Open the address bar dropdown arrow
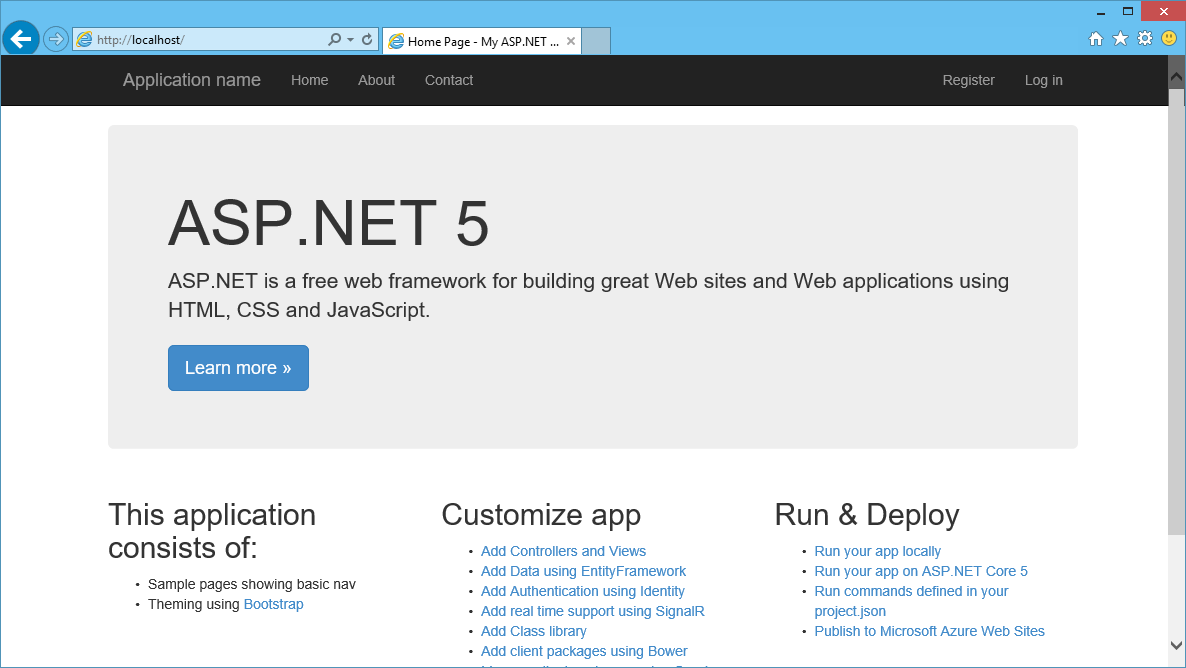 (350, 39)
